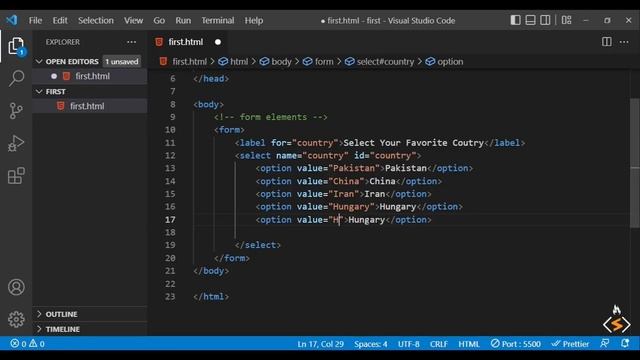Click Ln 17, Col 29 status item
Viewport: 640px width, 360px height.
[320, 344]
